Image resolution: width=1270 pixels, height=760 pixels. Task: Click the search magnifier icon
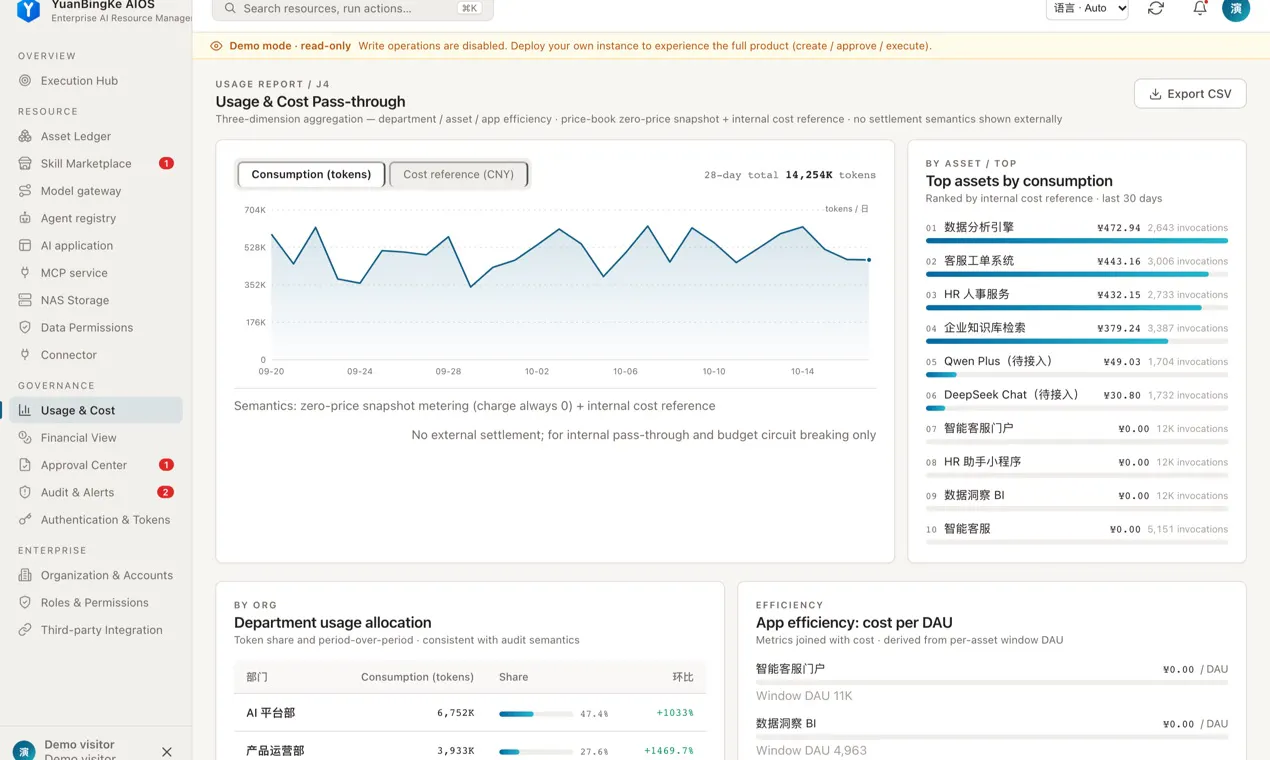point(230,8)
